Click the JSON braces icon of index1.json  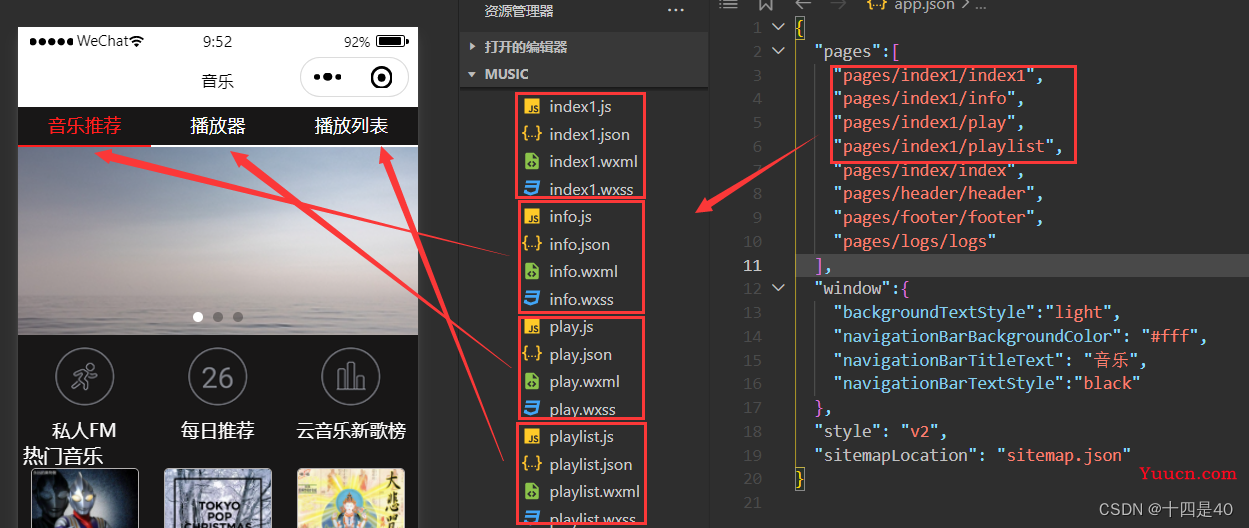pyautogui.click(x=532, y=134)
